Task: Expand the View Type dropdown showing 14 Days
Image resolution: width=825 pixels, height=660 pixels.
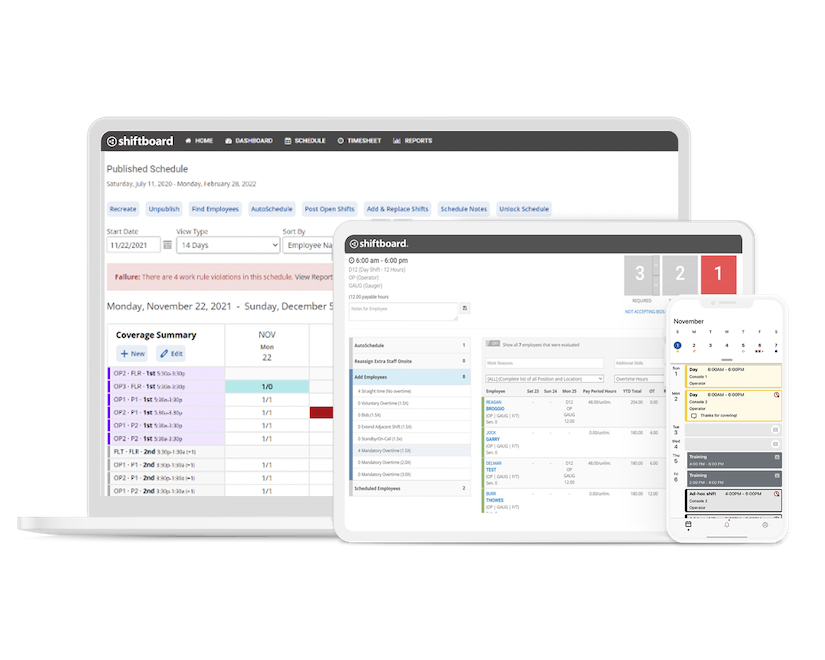Action: point(228,245)
